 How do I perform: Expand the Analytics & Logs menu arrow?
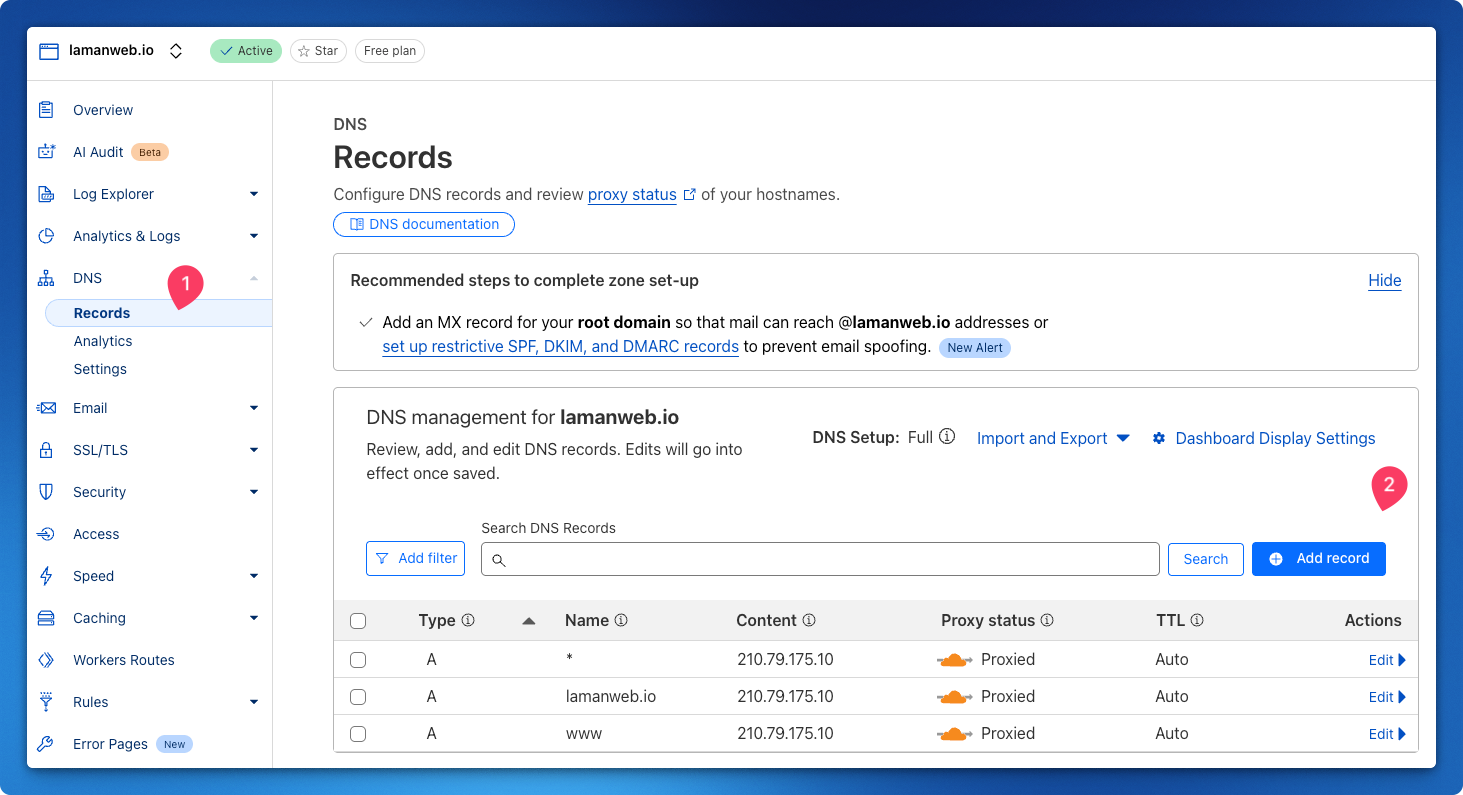(x=254, y=236)
